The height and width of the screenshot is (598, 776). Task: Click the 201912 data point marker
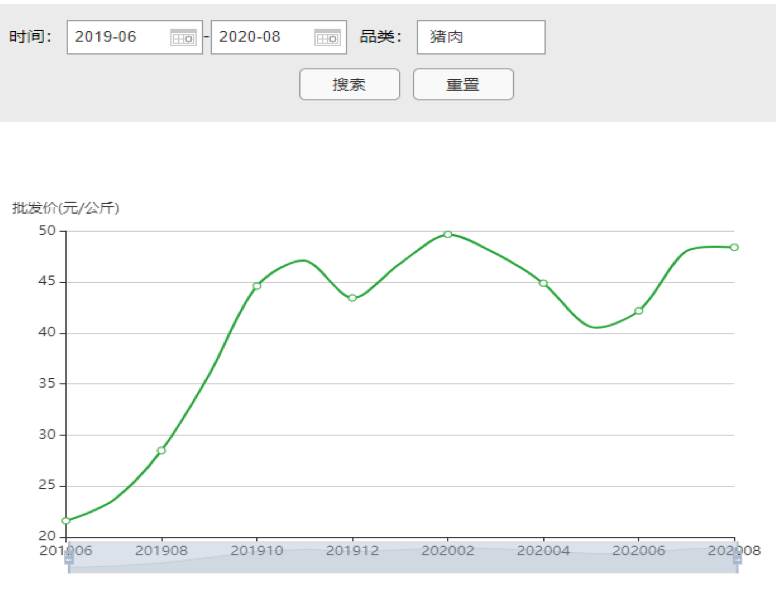point(352,298)
